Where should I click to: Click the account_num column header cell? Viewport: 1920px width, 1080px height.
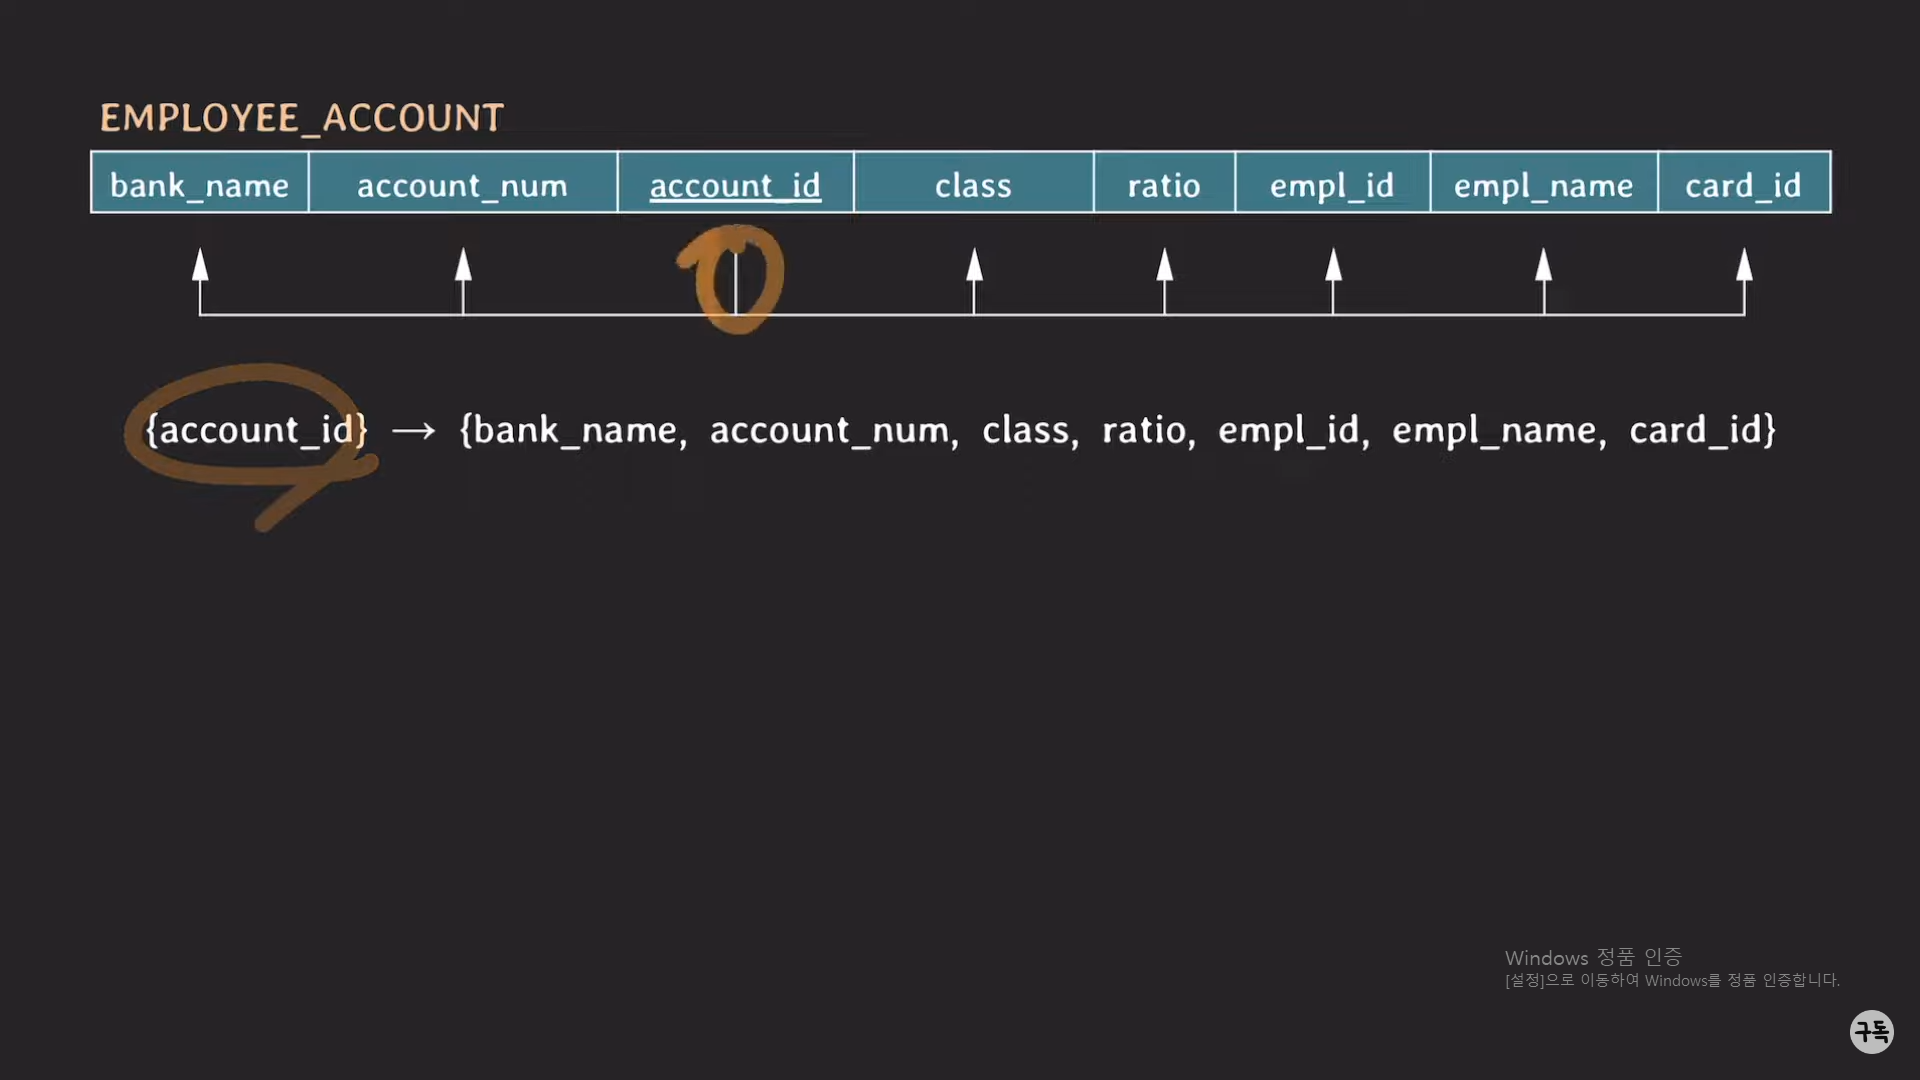click(462, 184)
